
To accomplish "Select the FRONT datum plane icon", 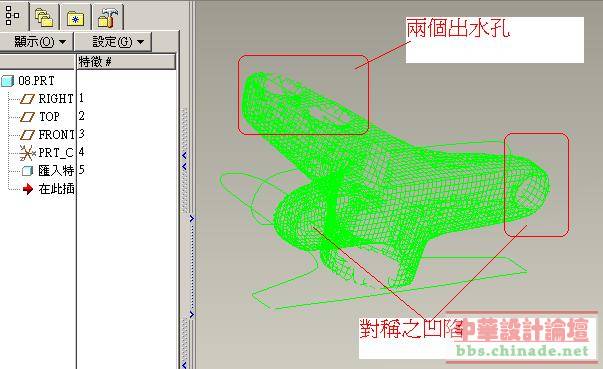I will click(27, 135).
